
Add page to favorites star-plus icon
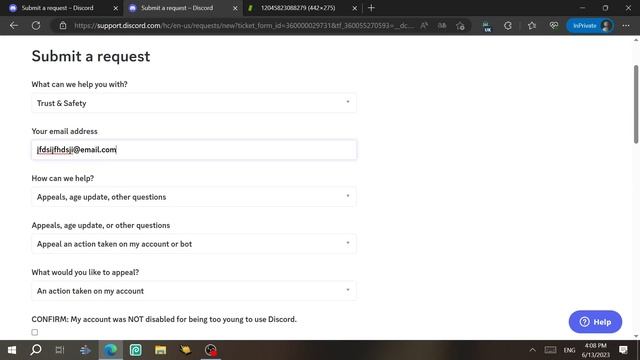460,26
